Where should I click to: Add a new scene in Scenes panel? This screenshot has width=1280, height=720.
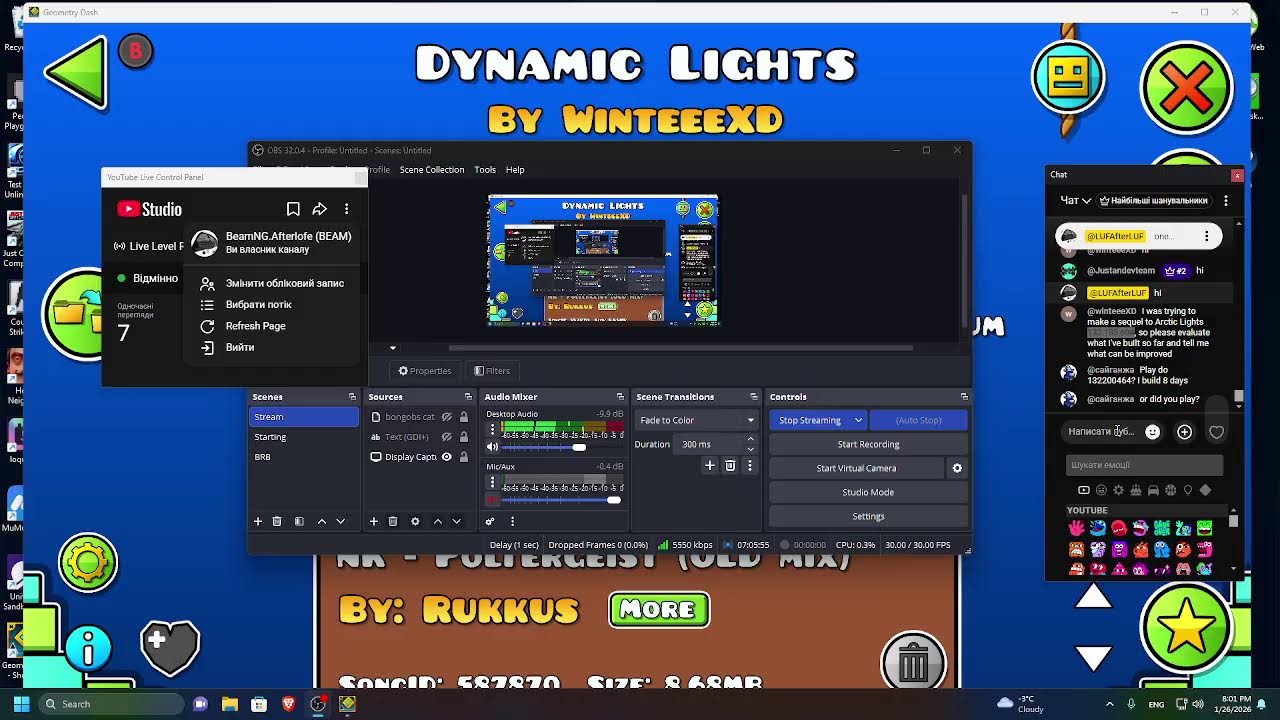257,521
